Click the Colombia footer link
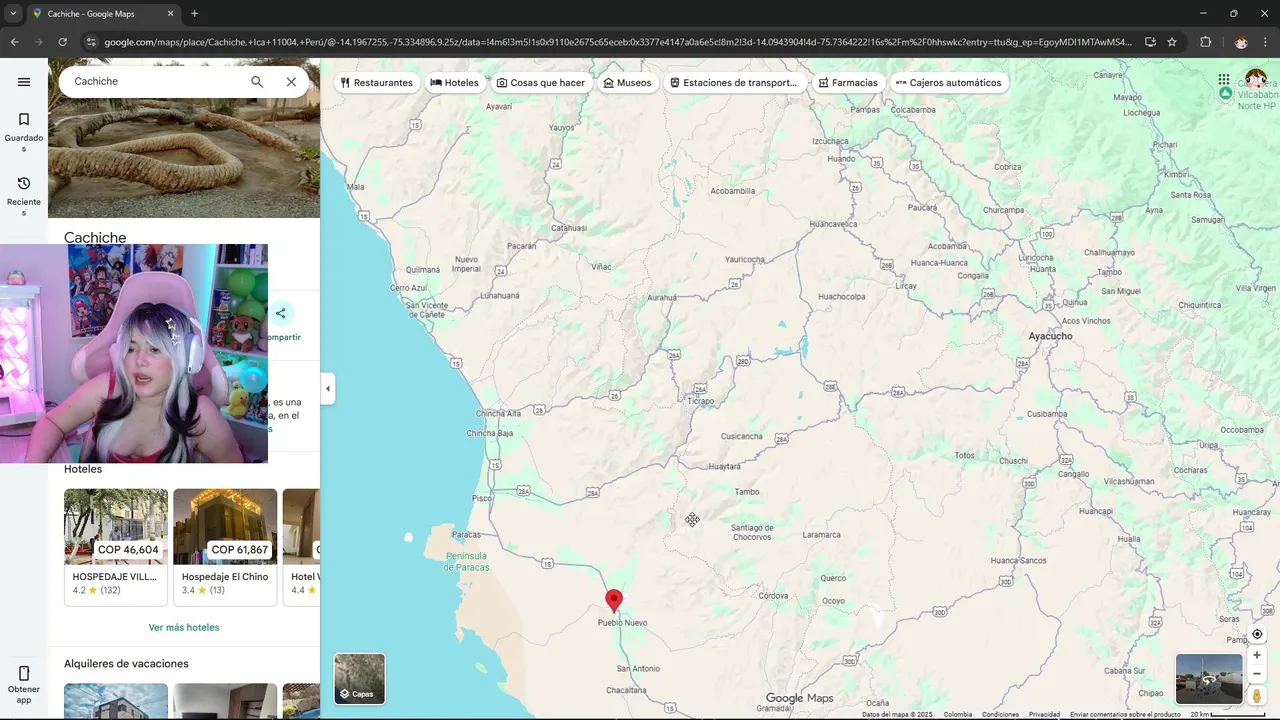Screen dimensions: 1280x720 958,714
